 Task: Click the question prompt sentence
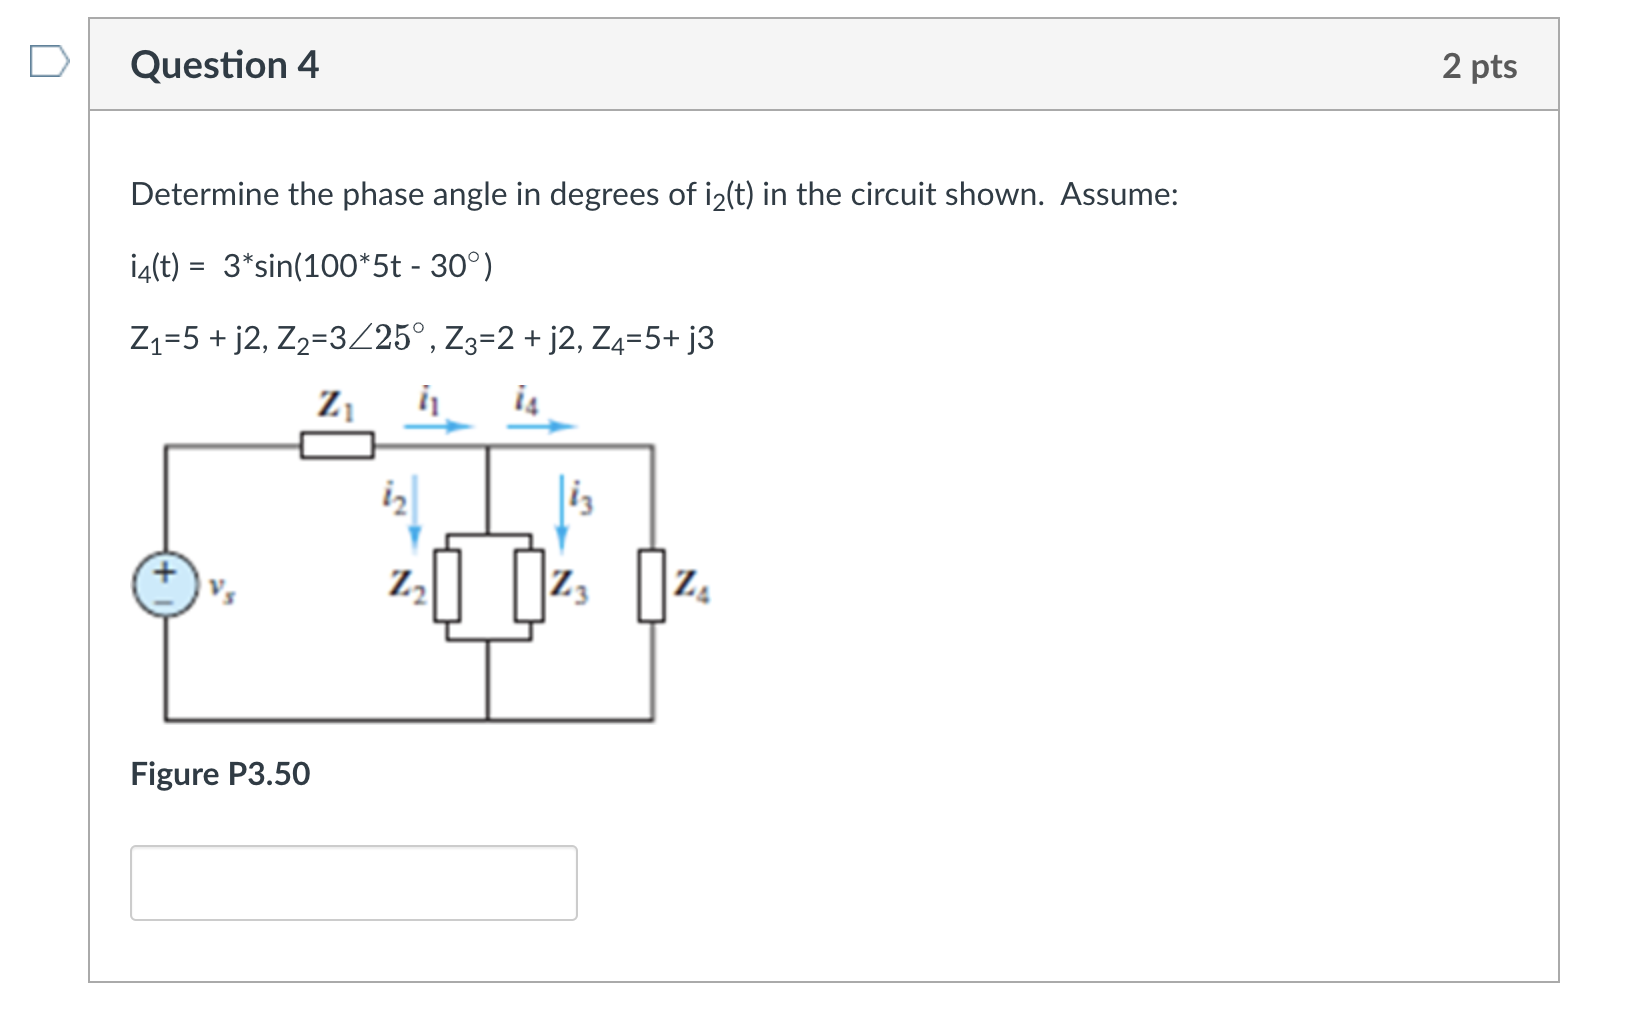click(654, 194)
